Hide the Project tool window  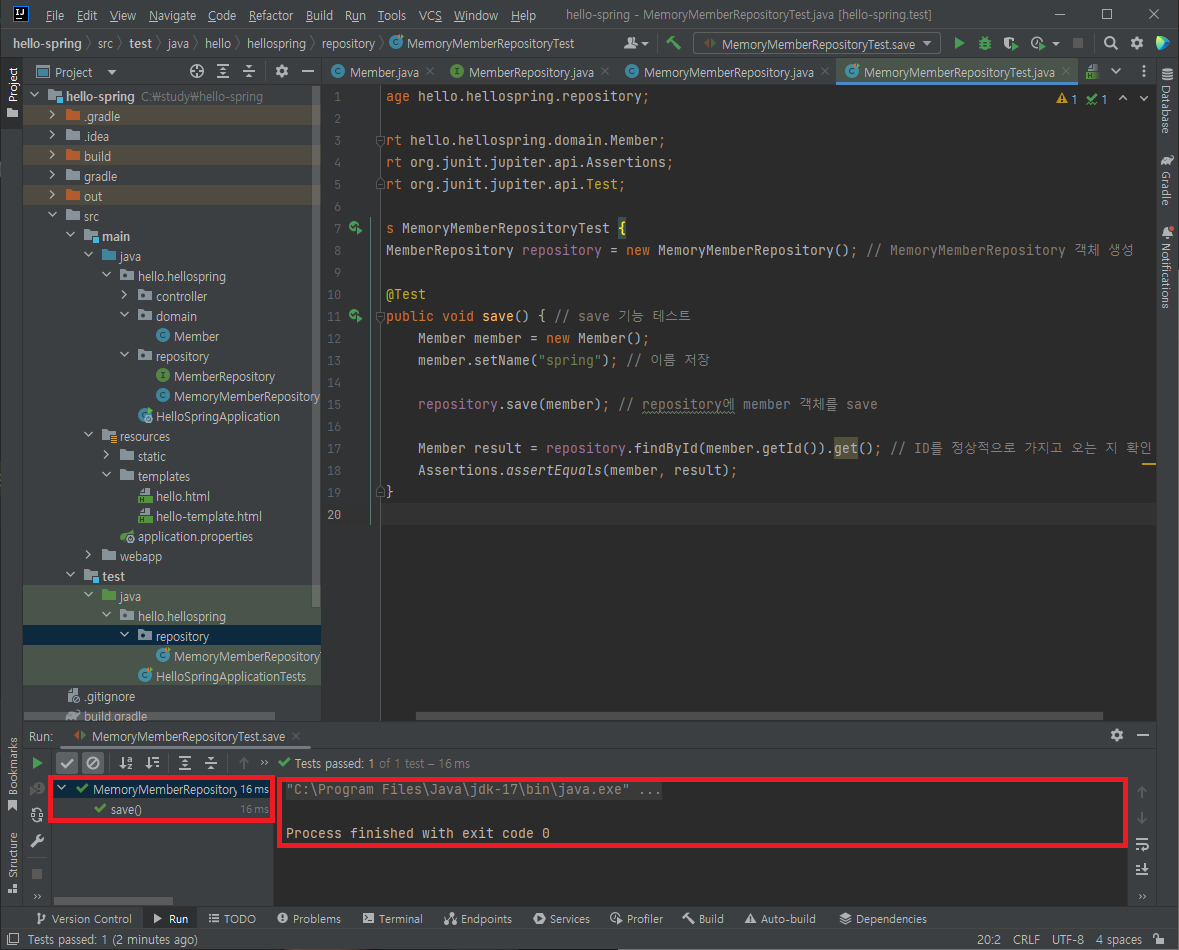[308, 71]
